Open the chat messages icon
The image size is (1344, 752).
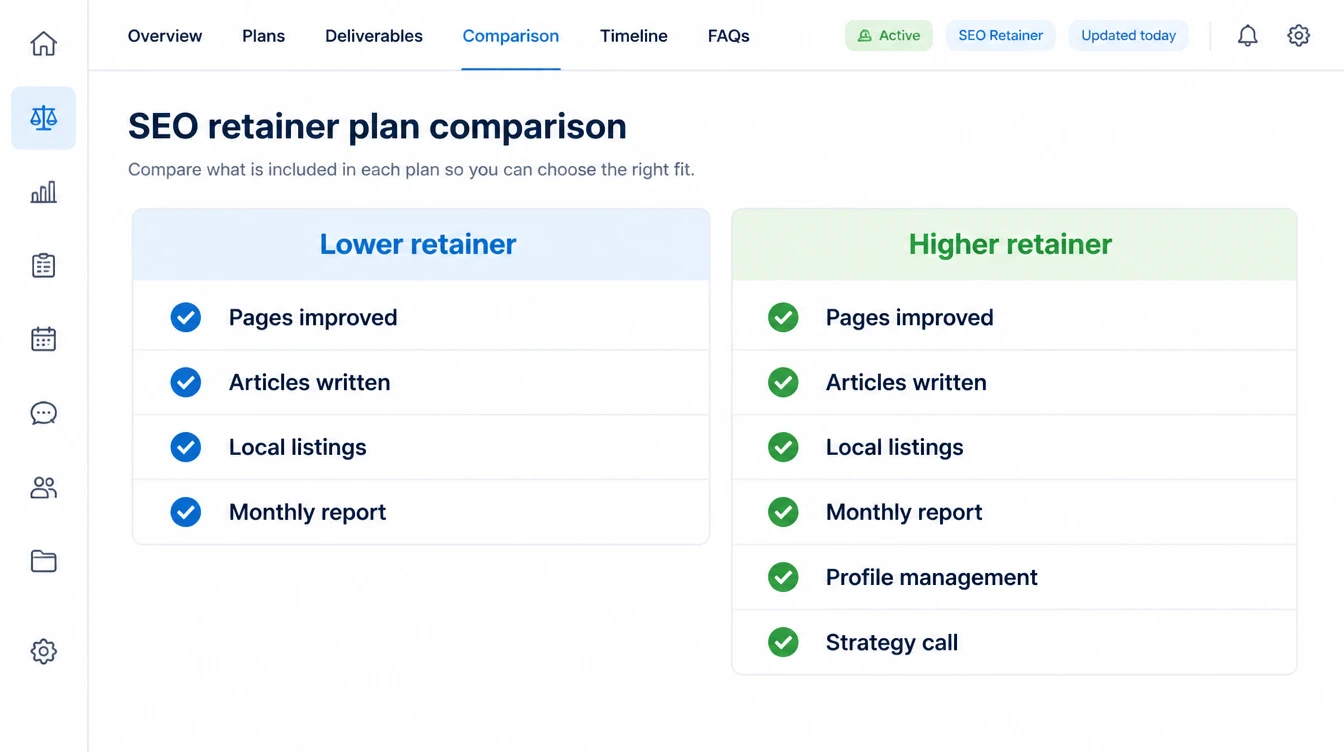(x=43, y=413)
